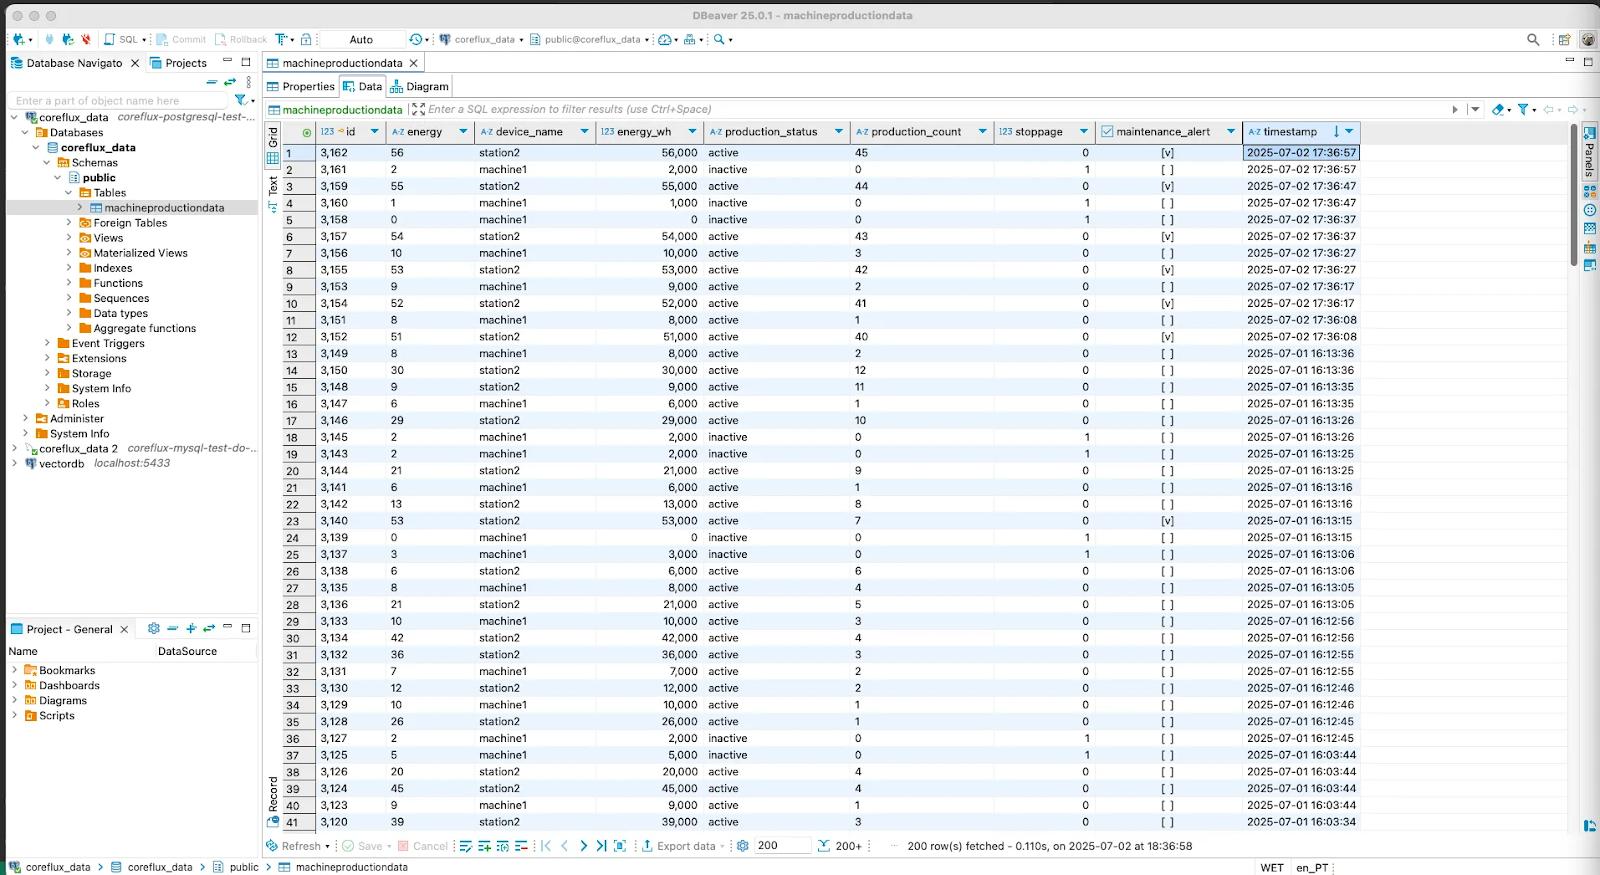Viewport: 1600px width, 875px height.
Task: Select the Data tab
Action: 363,87
